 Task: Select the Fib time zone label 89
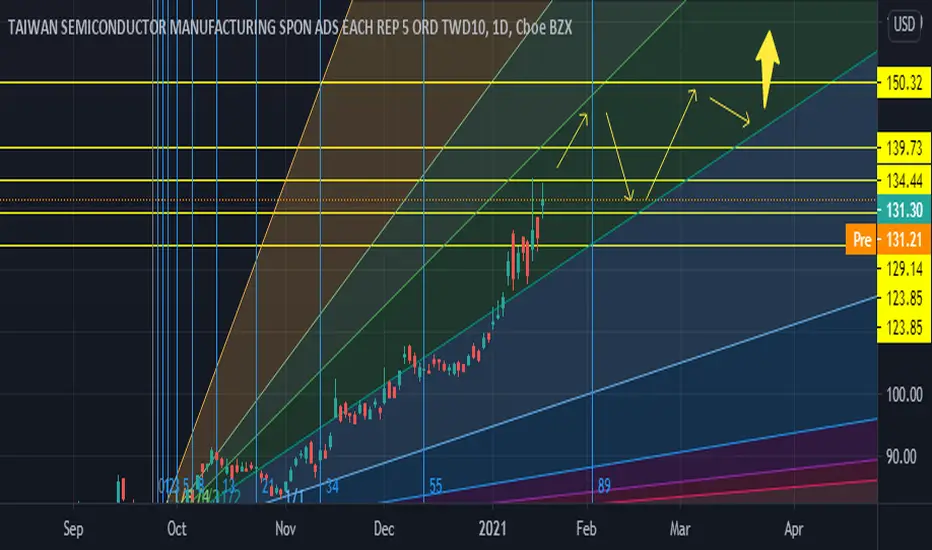(604, 486)
